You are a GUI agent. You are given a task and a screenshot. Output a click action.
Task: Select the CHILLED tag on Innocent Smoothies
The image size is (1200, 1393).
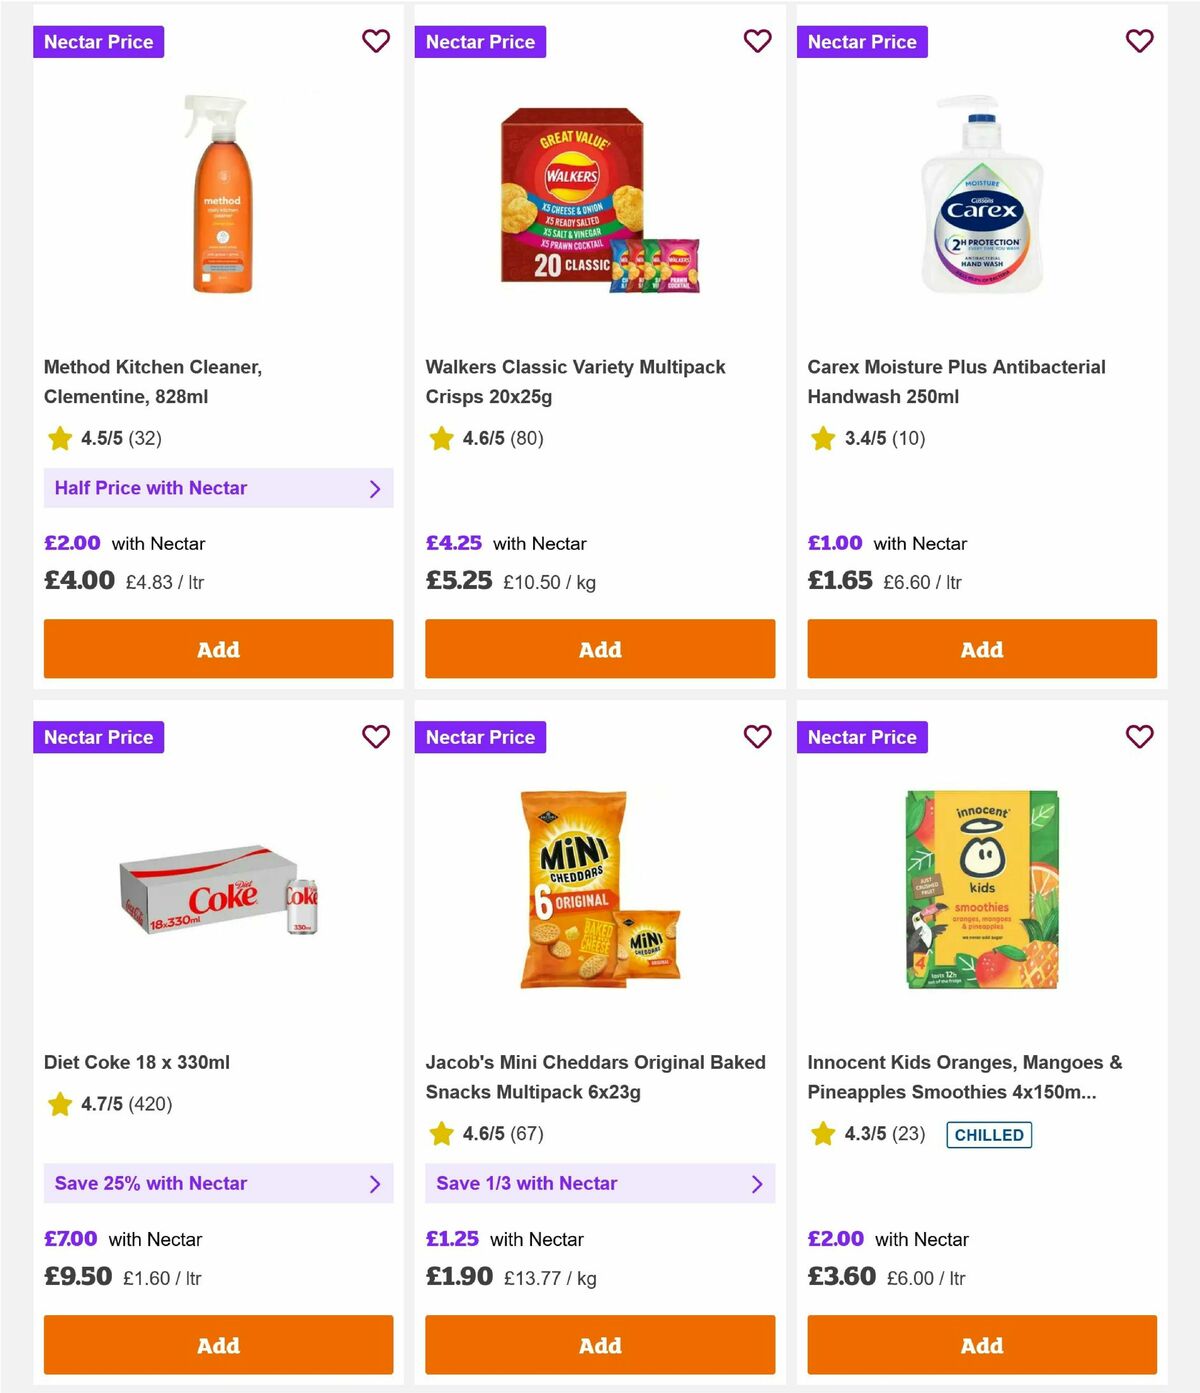(989, 1134)
